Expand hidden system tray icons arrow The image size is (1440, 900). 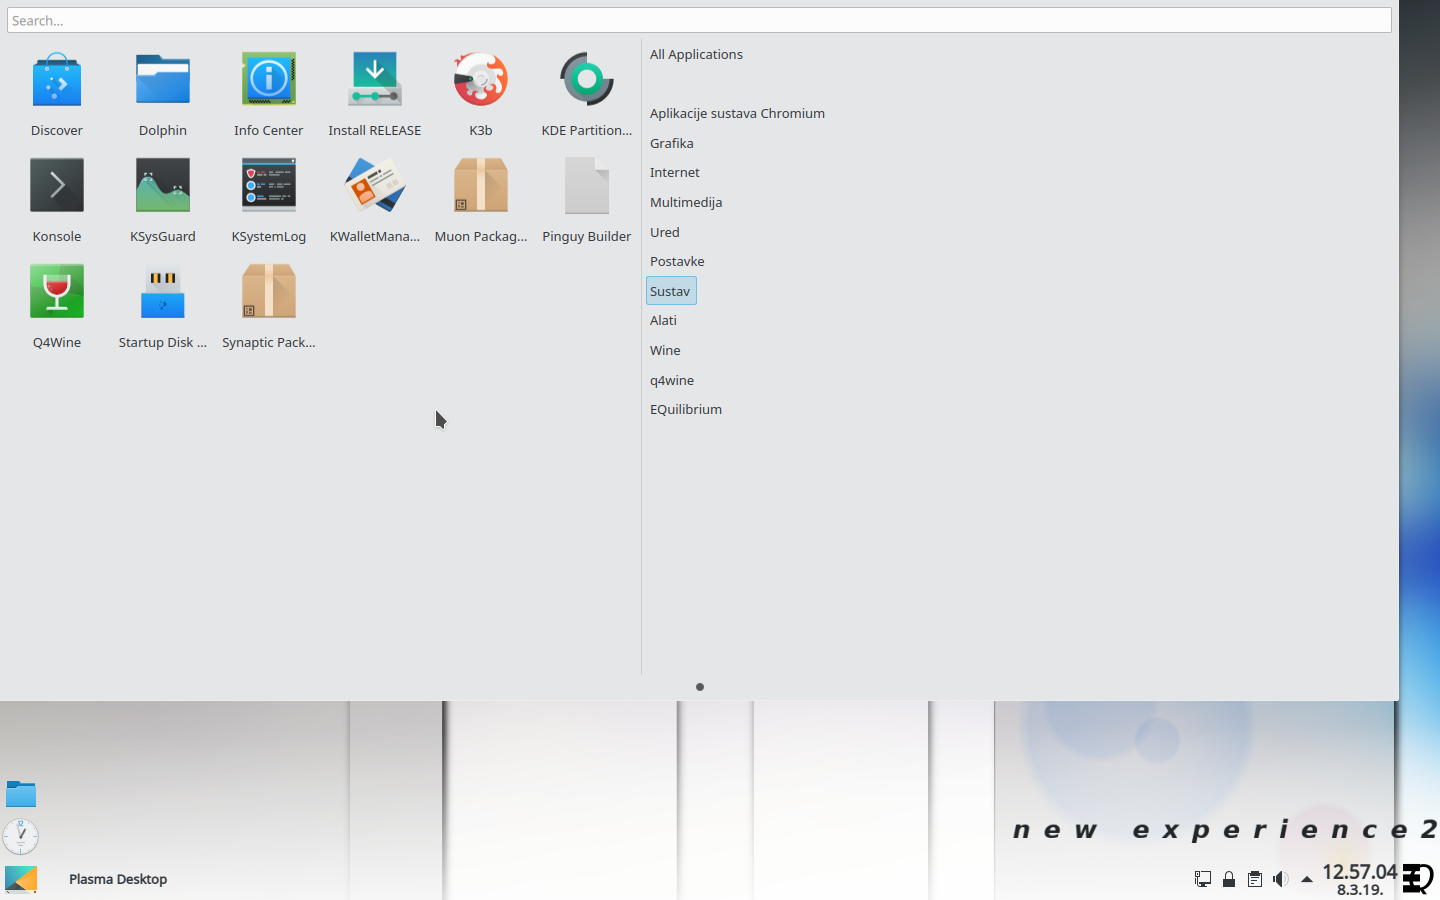pos(1306,880)
